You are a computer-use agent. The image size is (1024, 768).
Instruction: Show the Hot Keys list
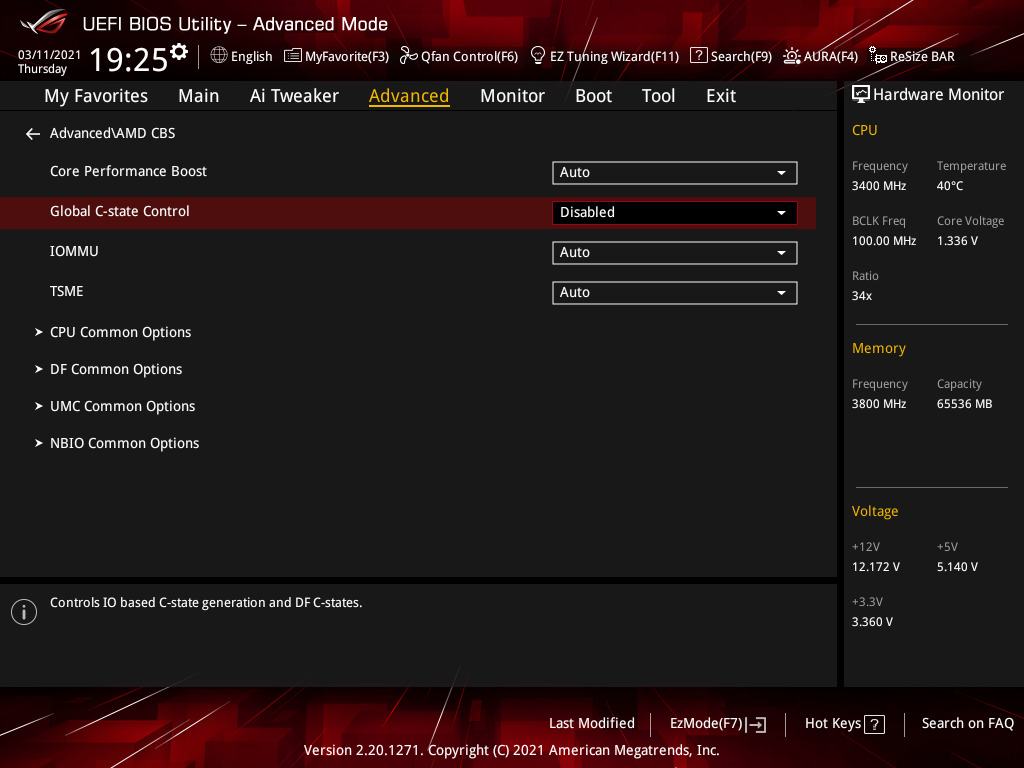(844, 724)
